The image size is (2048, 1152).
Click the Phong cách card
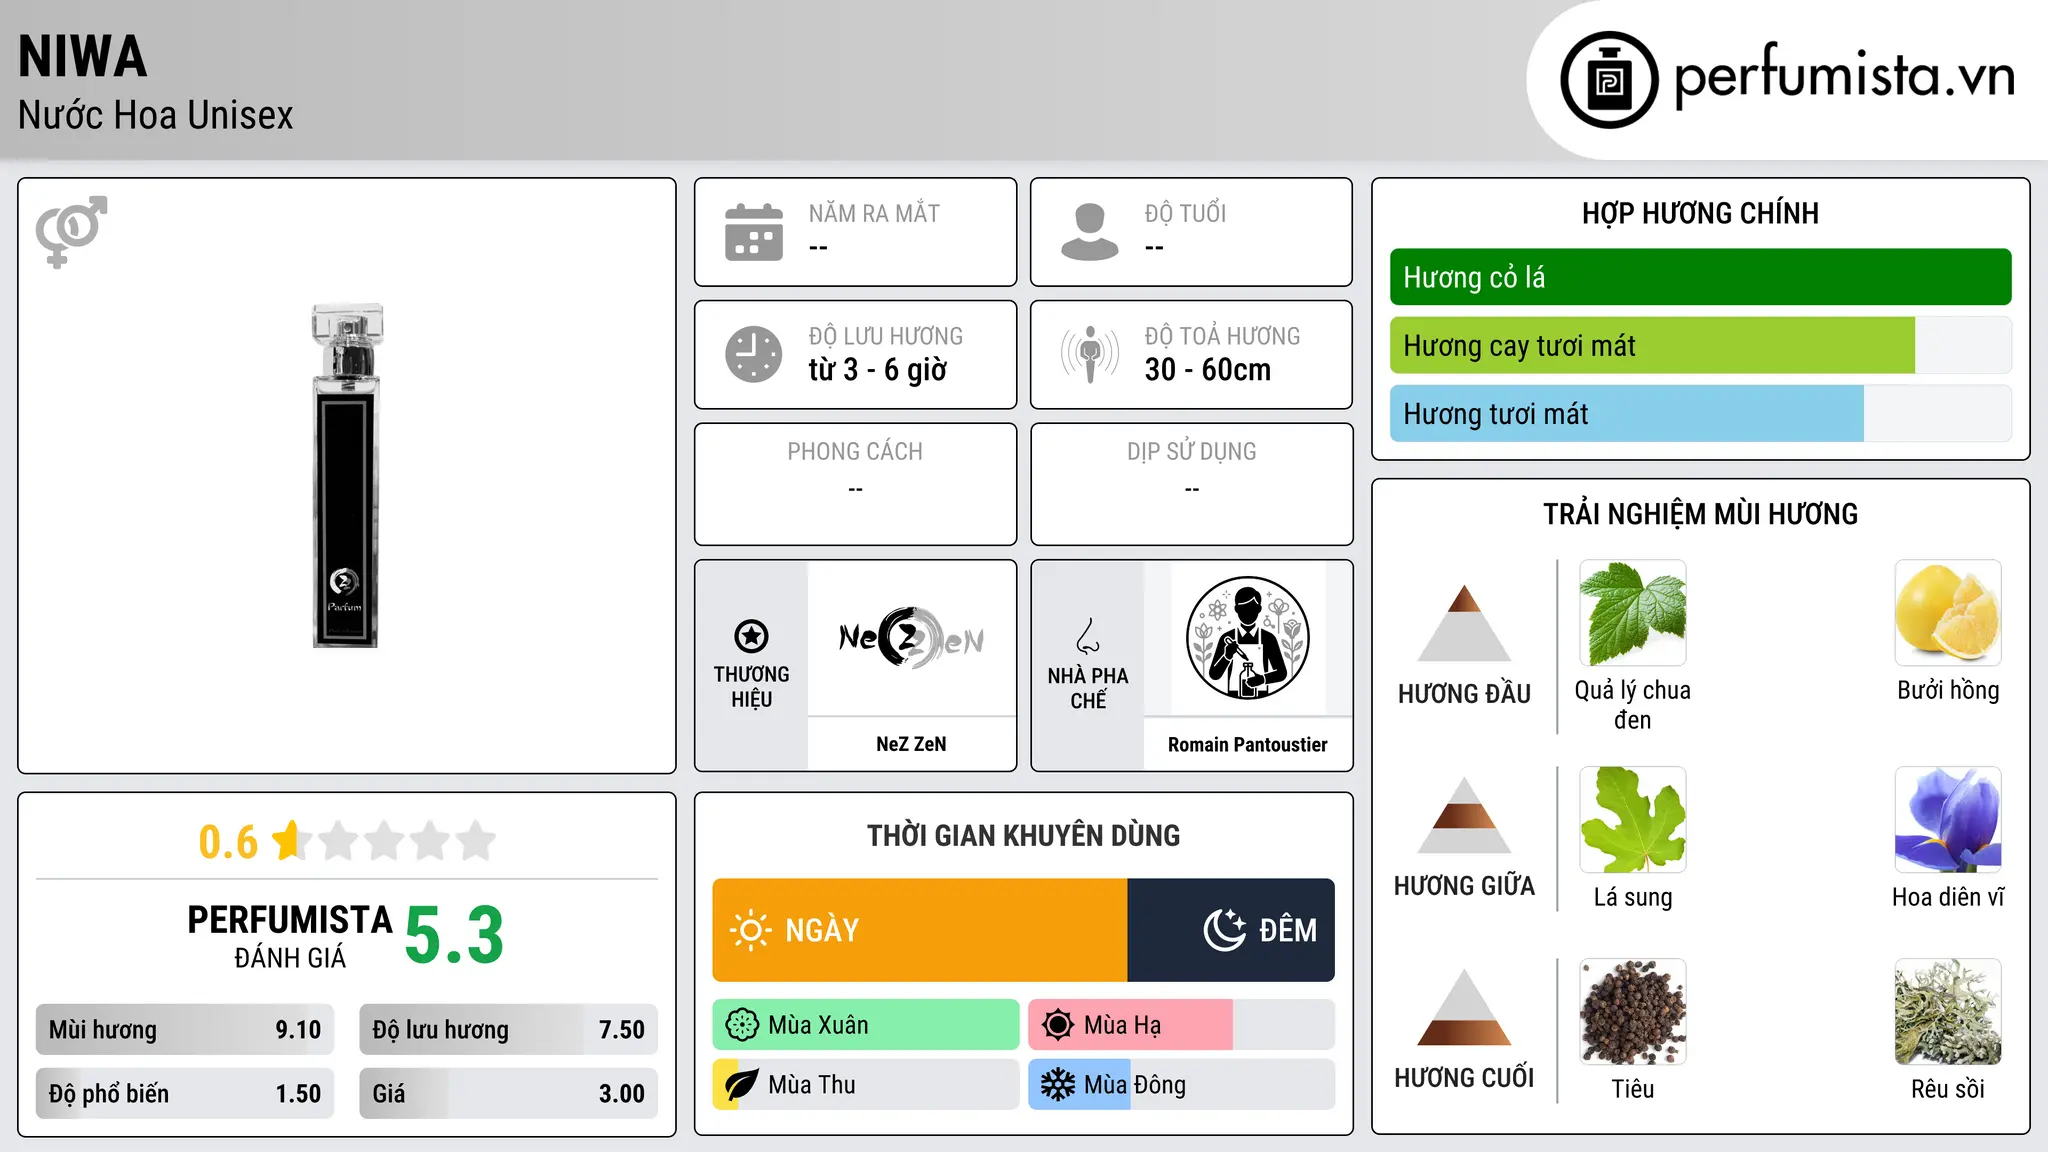(856, 484)
